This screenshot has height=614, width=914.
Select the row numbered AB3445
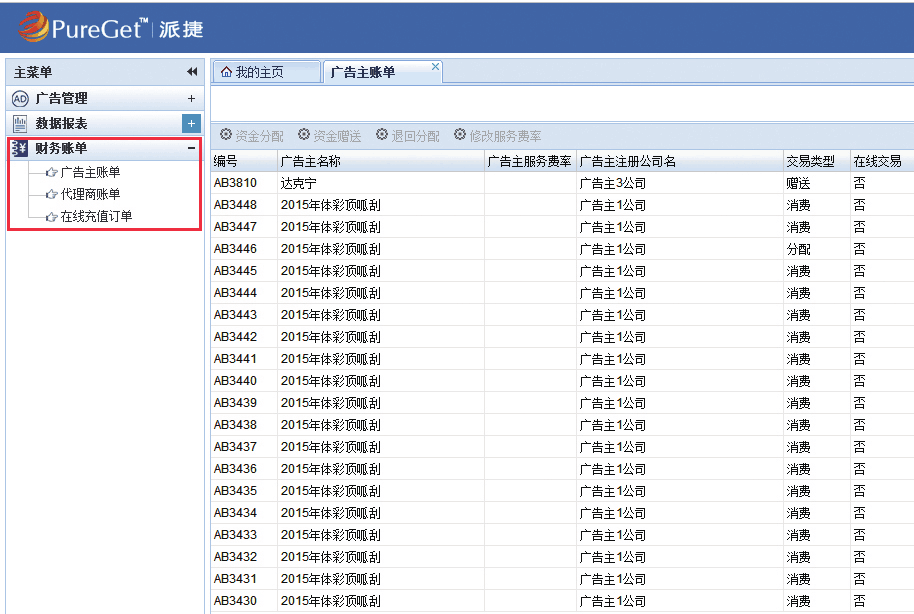coord(563,271)
